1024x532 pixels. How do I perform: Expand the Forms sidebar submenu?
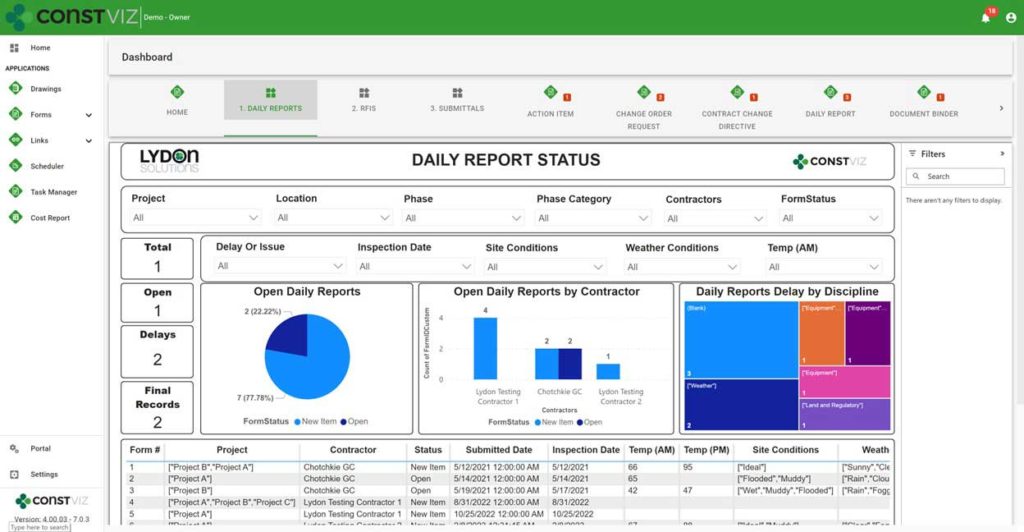coord(88,115)
